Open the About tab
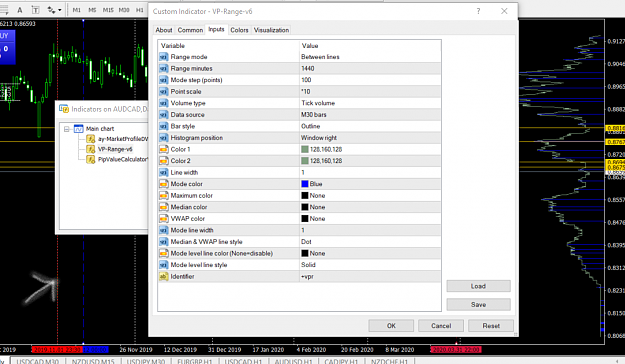625x364 pixels. [x=164, y=30]
